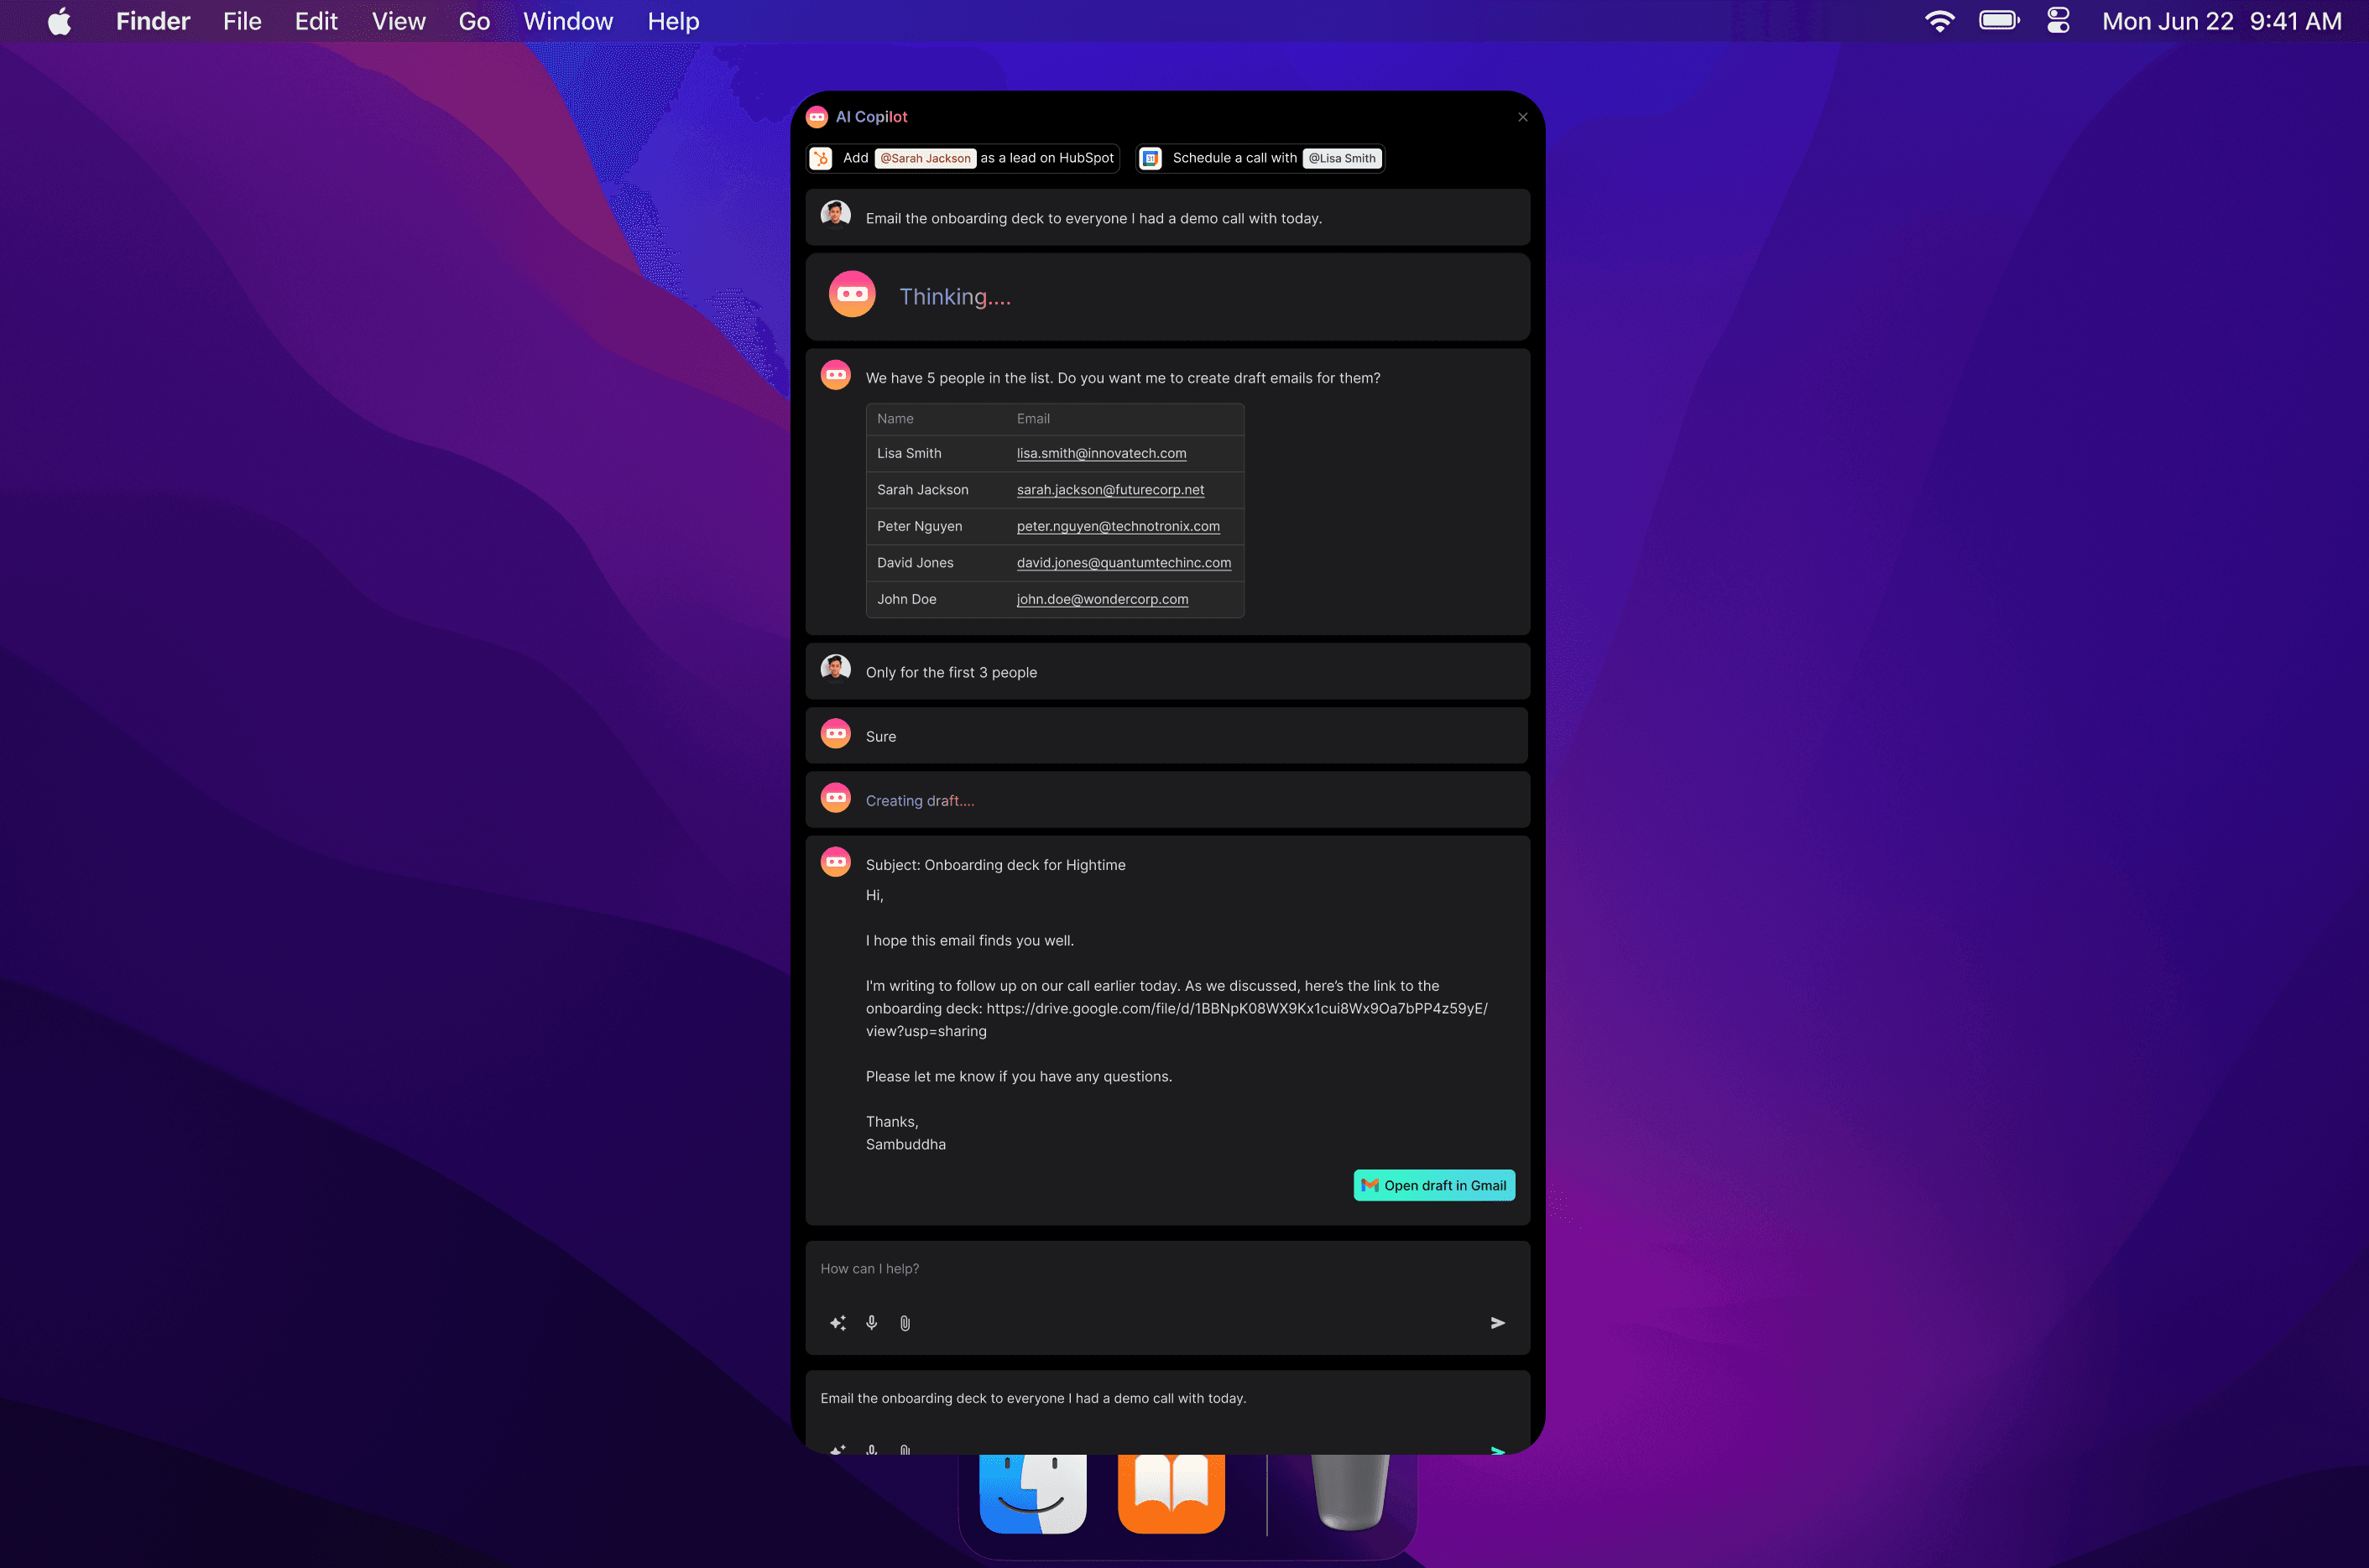Viewport: 2369px width, 1568px height.
Task: Select the Schedule a call with Lisa Smith suggestion
Action: pyautogui.click(x=1260, y=158)
